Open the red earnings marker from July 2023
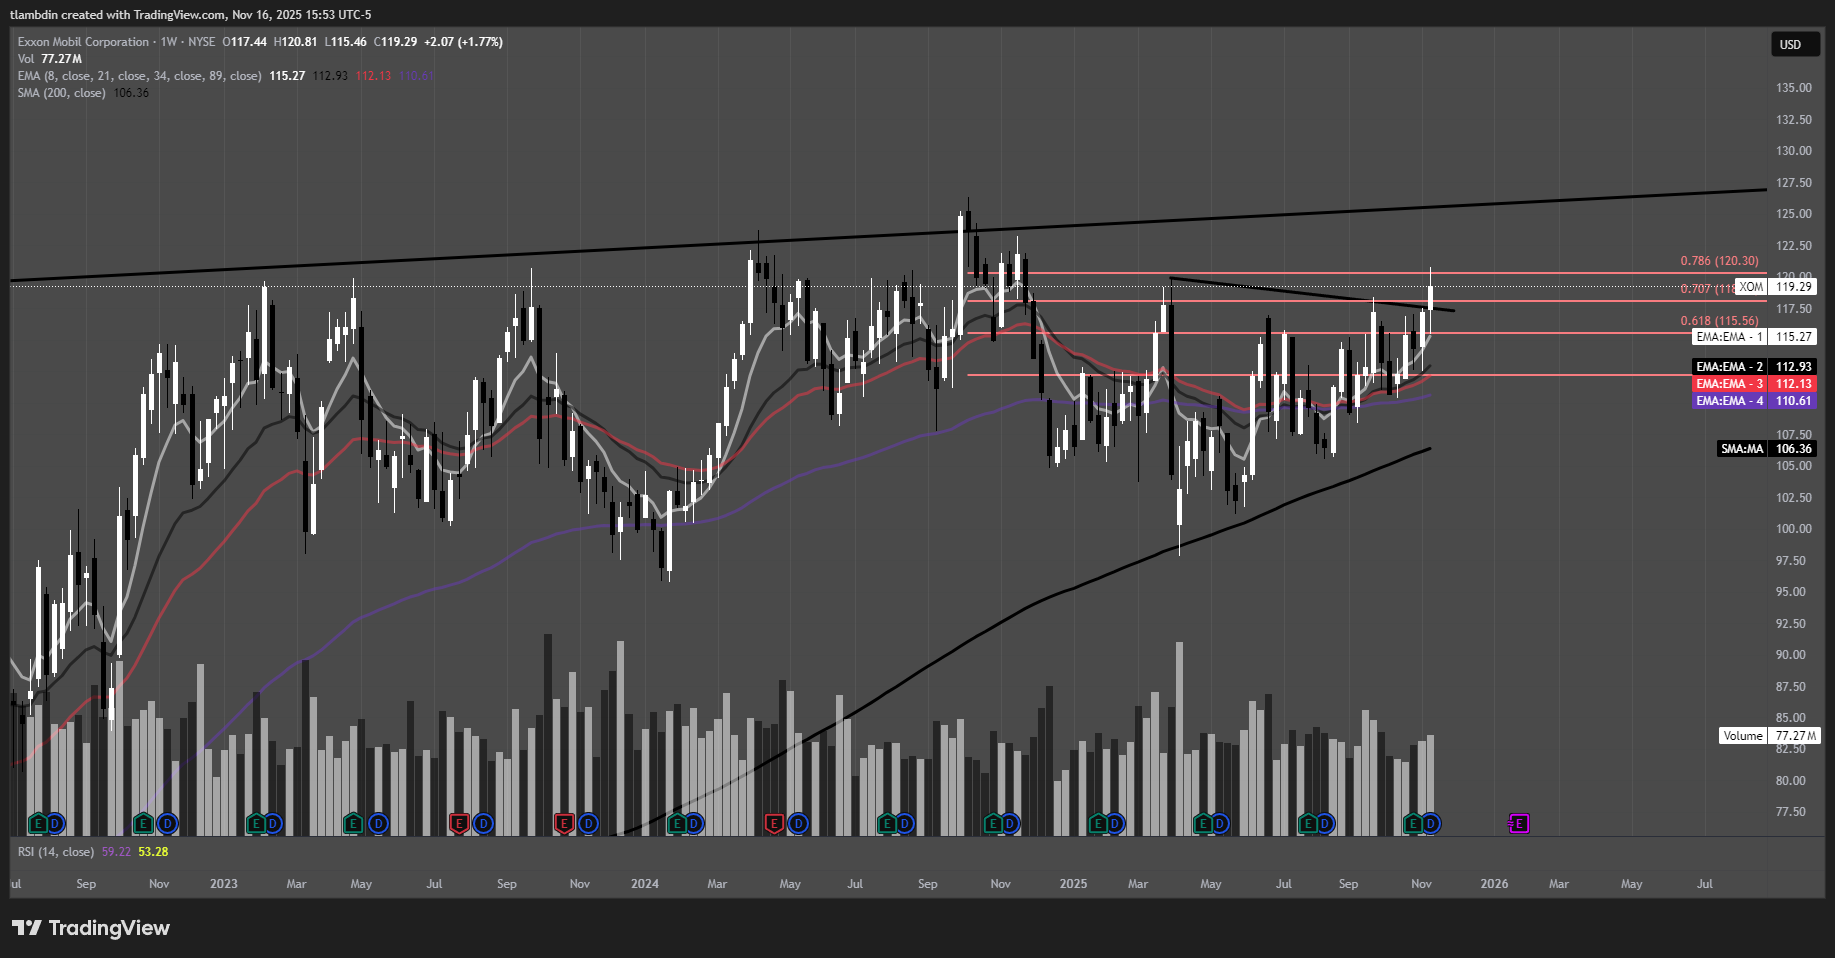The image size is (1835, 958). point(459,824)
